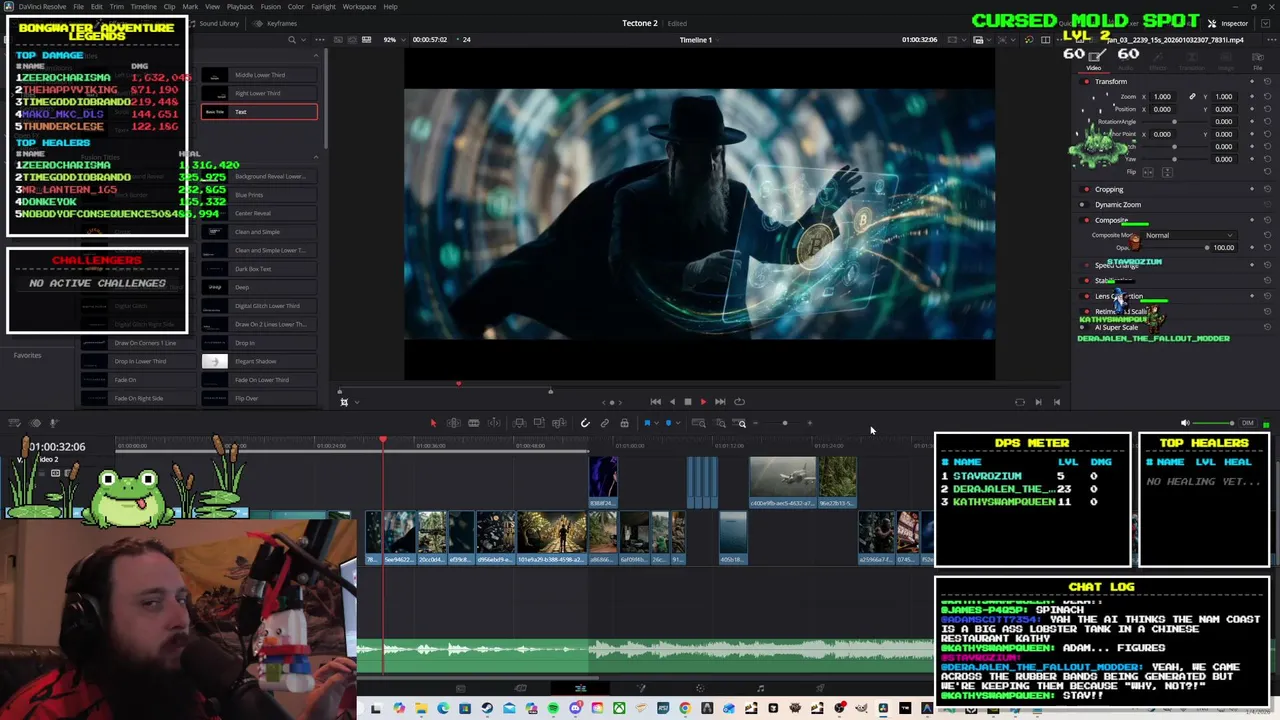Click the Flip Horizontal icon
The width and height of the screenshot is (1280, 720).
tap(1149, 172)
